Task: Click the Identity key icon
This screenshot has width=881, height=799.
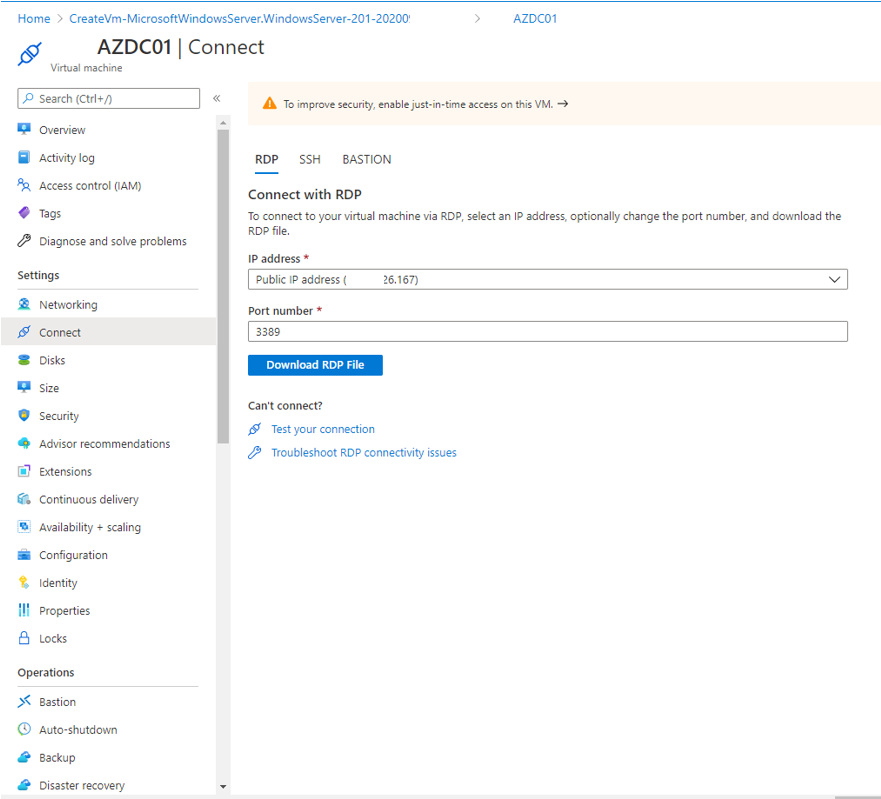Action: [x=24, y=582]
